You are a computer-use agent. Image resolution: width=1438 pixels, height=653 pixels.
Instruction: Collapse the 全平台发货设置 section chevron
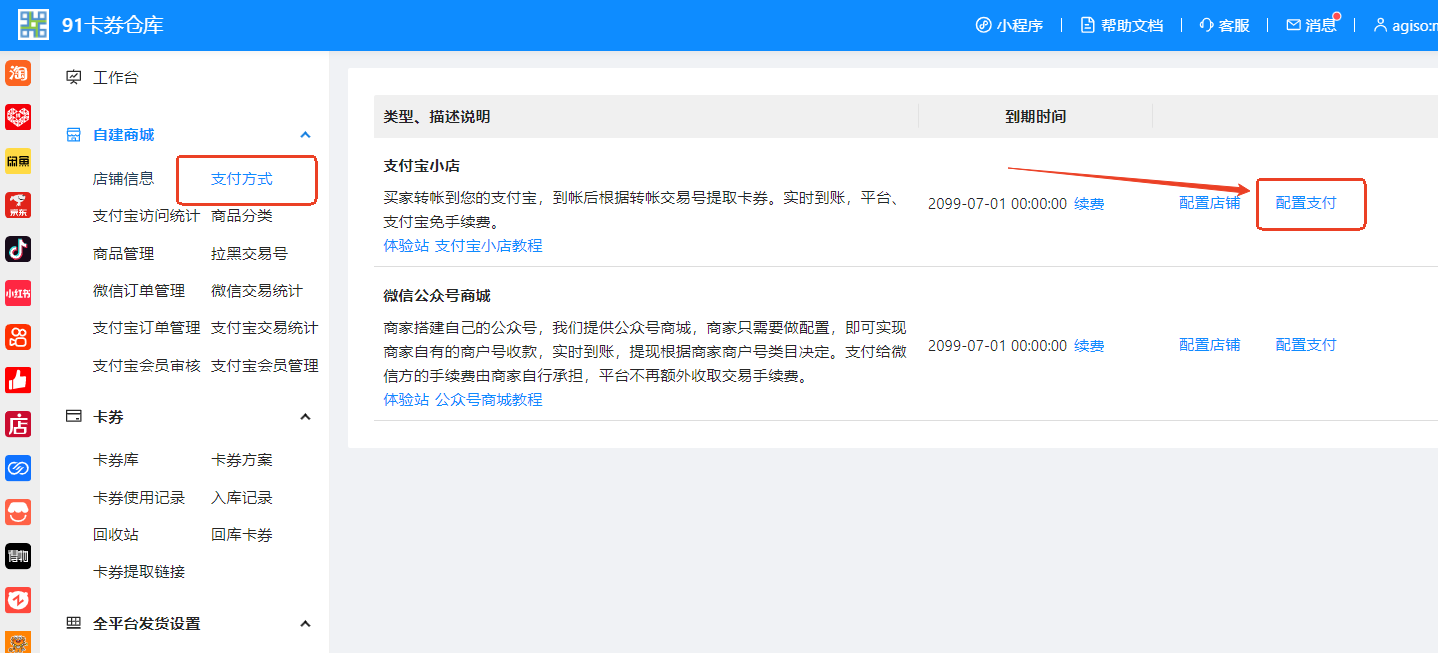tap(306, 624)
